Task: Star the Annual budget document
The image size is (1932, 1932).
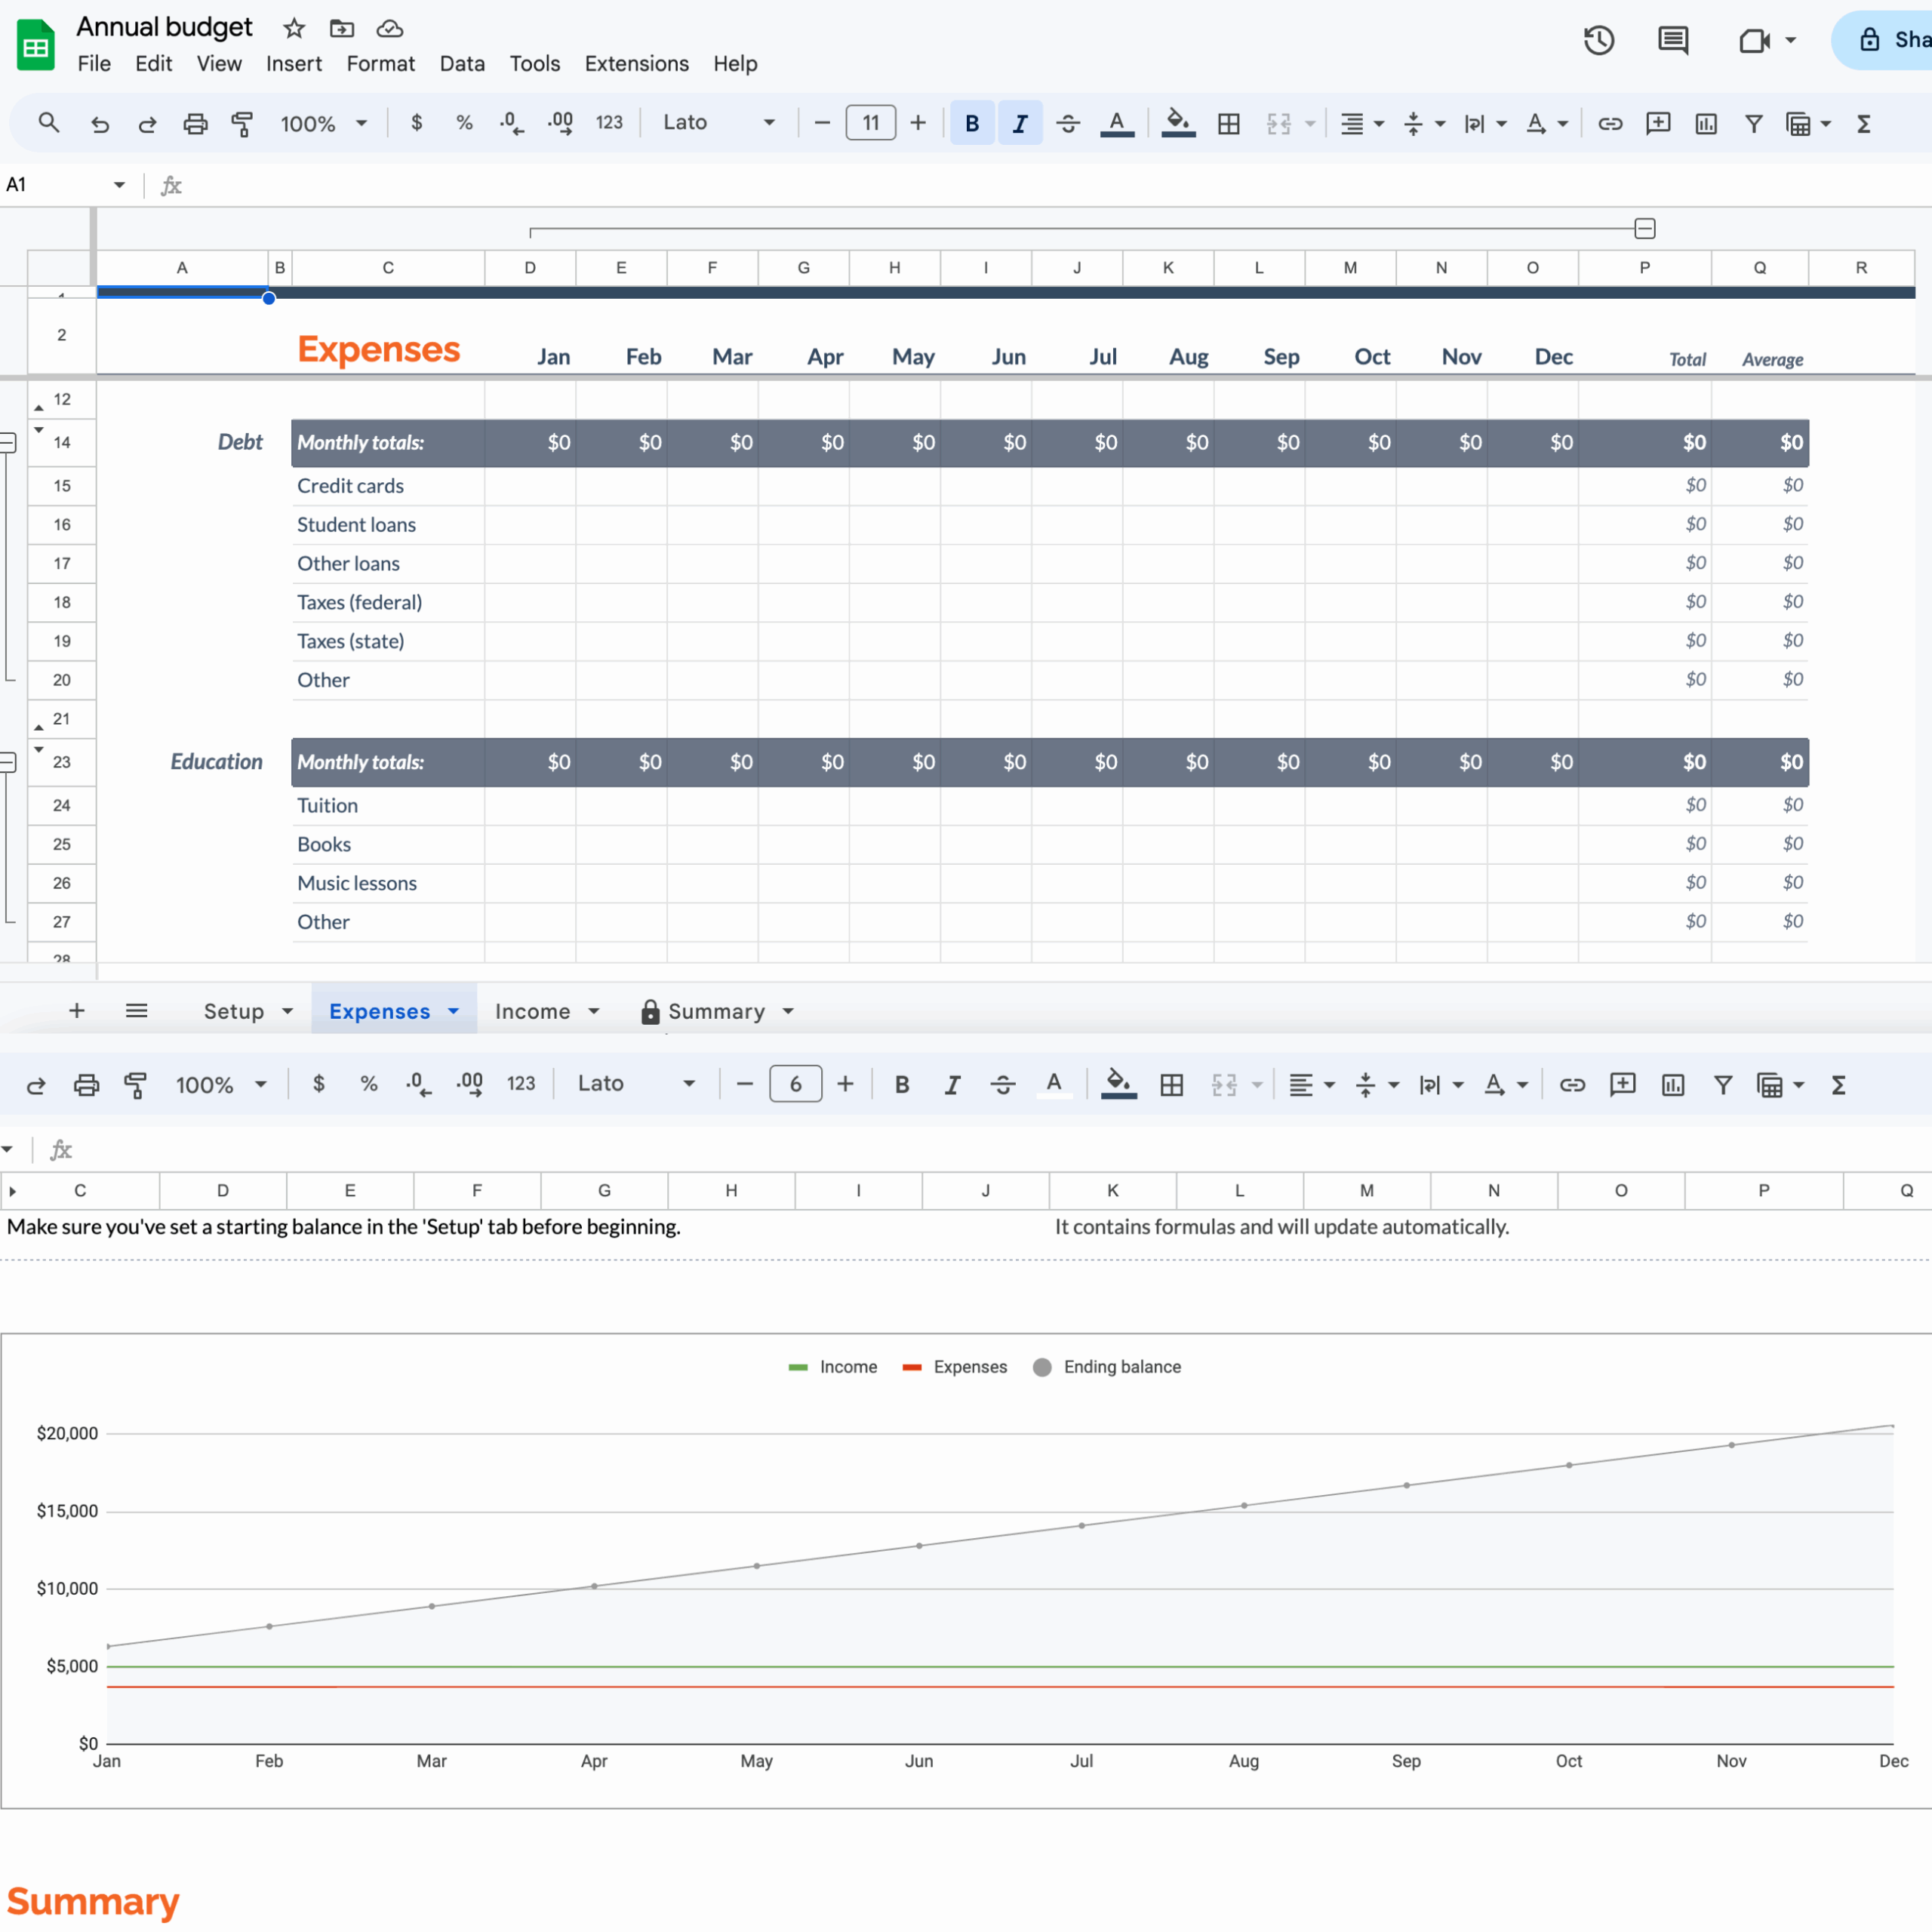Action: (293, 28)
